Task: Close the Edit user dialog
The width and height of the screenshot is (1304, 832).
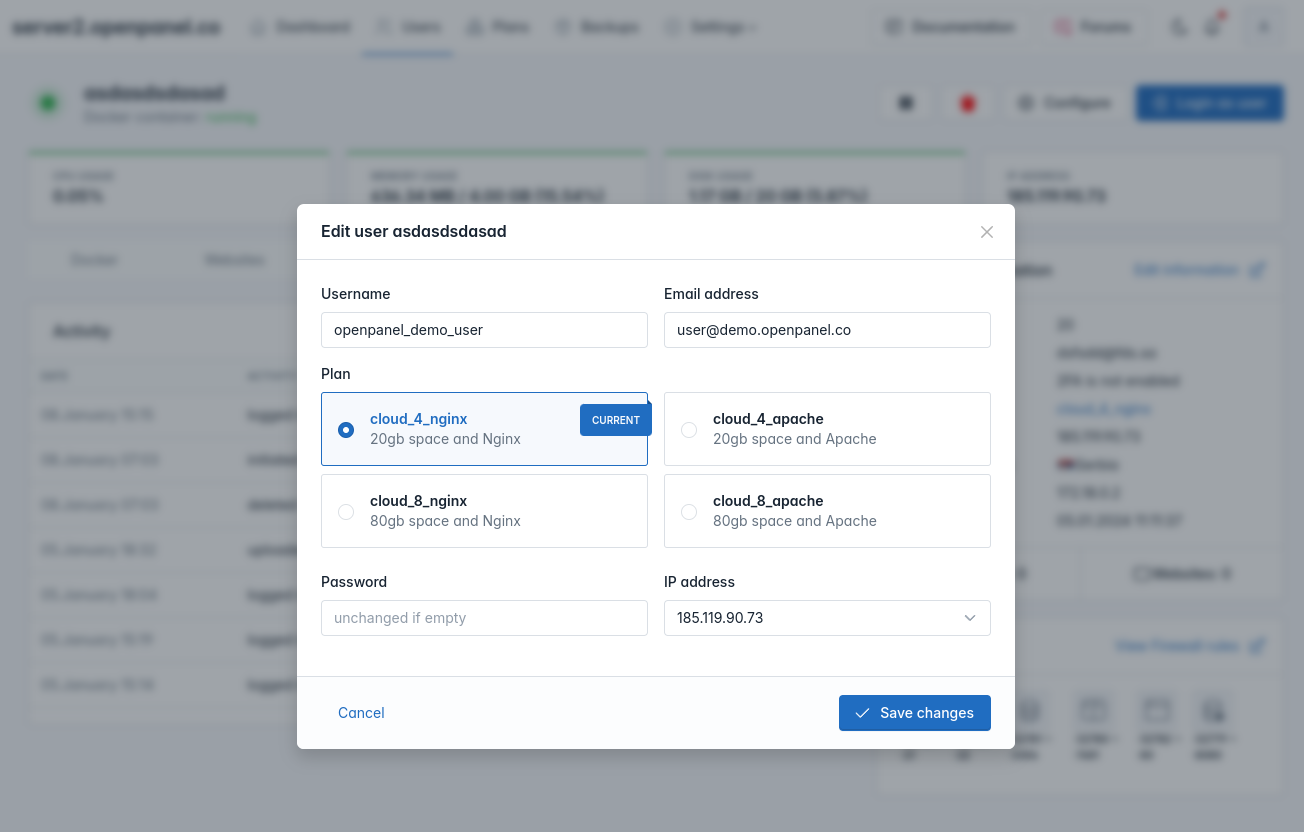Action: point(987,232)
